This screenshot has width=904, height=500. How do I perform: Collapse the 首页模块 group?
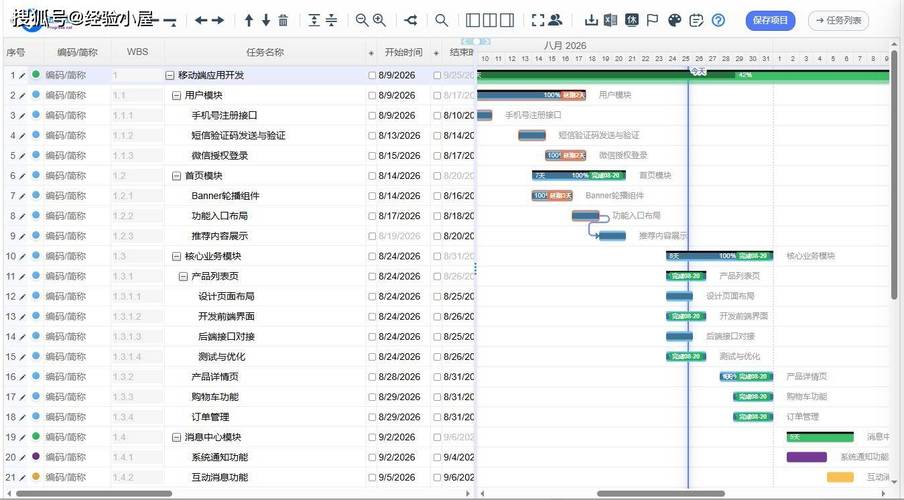coord(176,176)
